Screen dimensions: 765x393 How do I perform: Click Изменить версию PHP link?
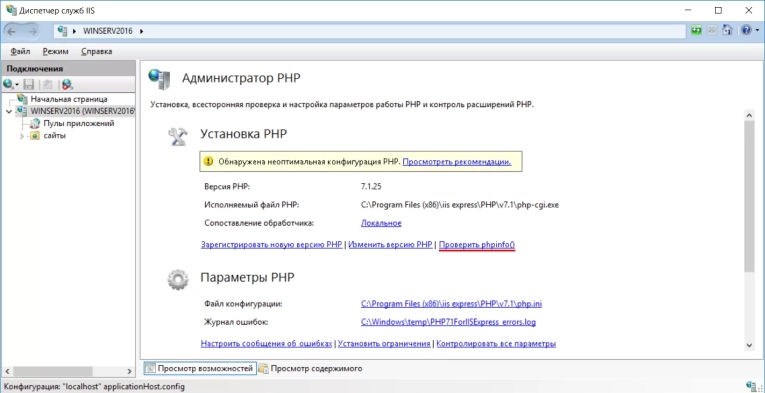[x=390, y=245]
